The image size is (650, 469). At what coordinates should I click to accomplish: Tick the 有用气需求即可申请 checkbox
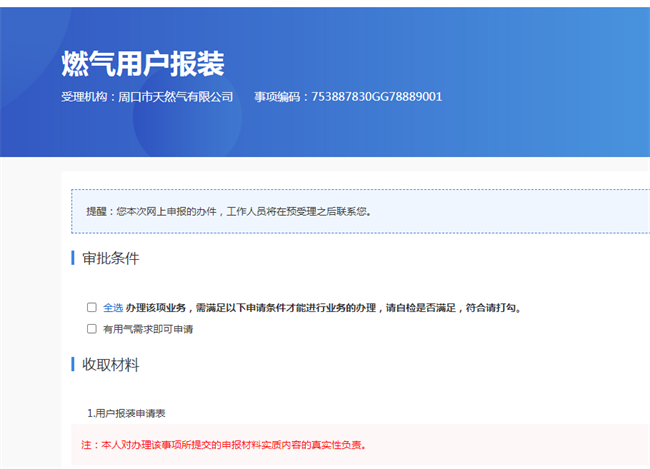point(92,329)
